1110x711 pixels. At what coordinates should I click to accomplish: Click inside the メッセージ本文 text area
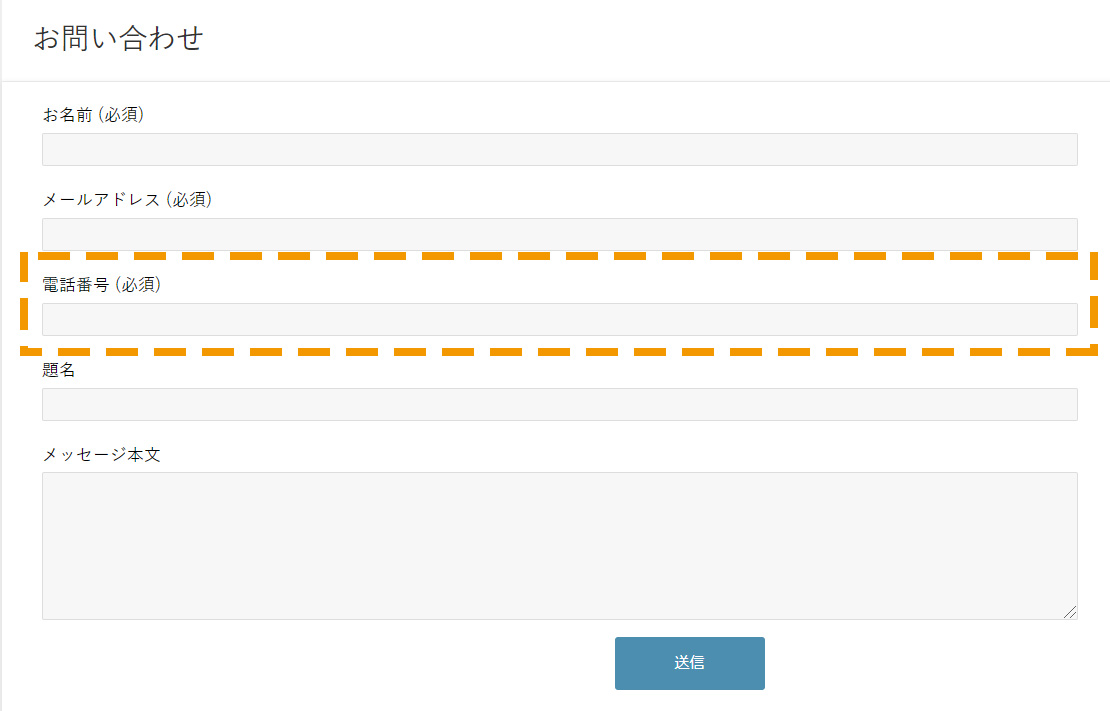[559, 545]
